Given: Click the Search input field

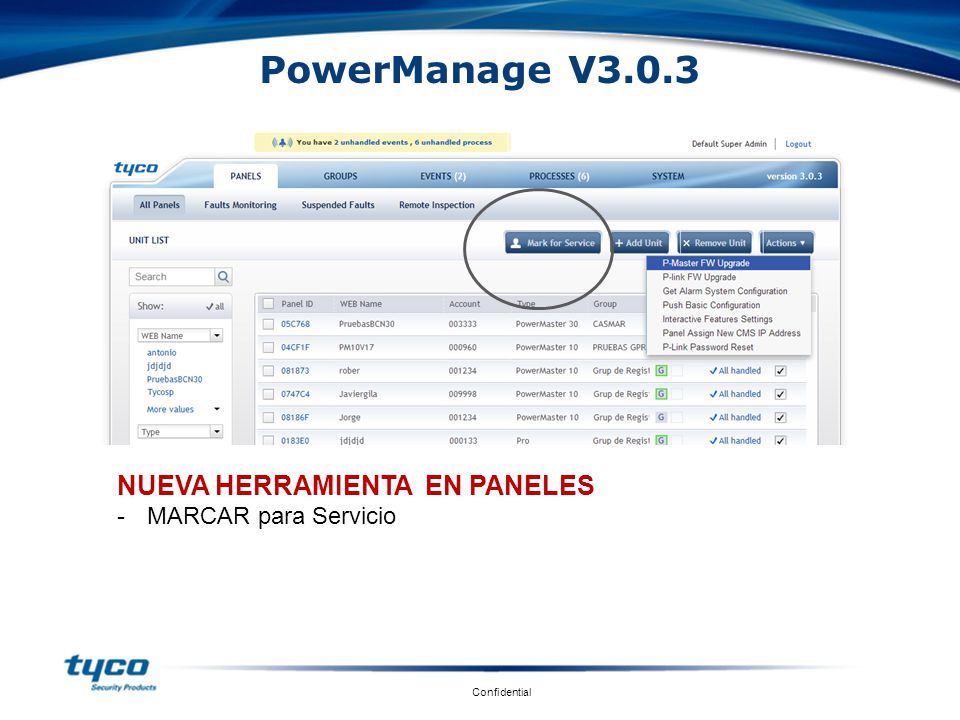Looking at the screenshot, I should [172, 277].
